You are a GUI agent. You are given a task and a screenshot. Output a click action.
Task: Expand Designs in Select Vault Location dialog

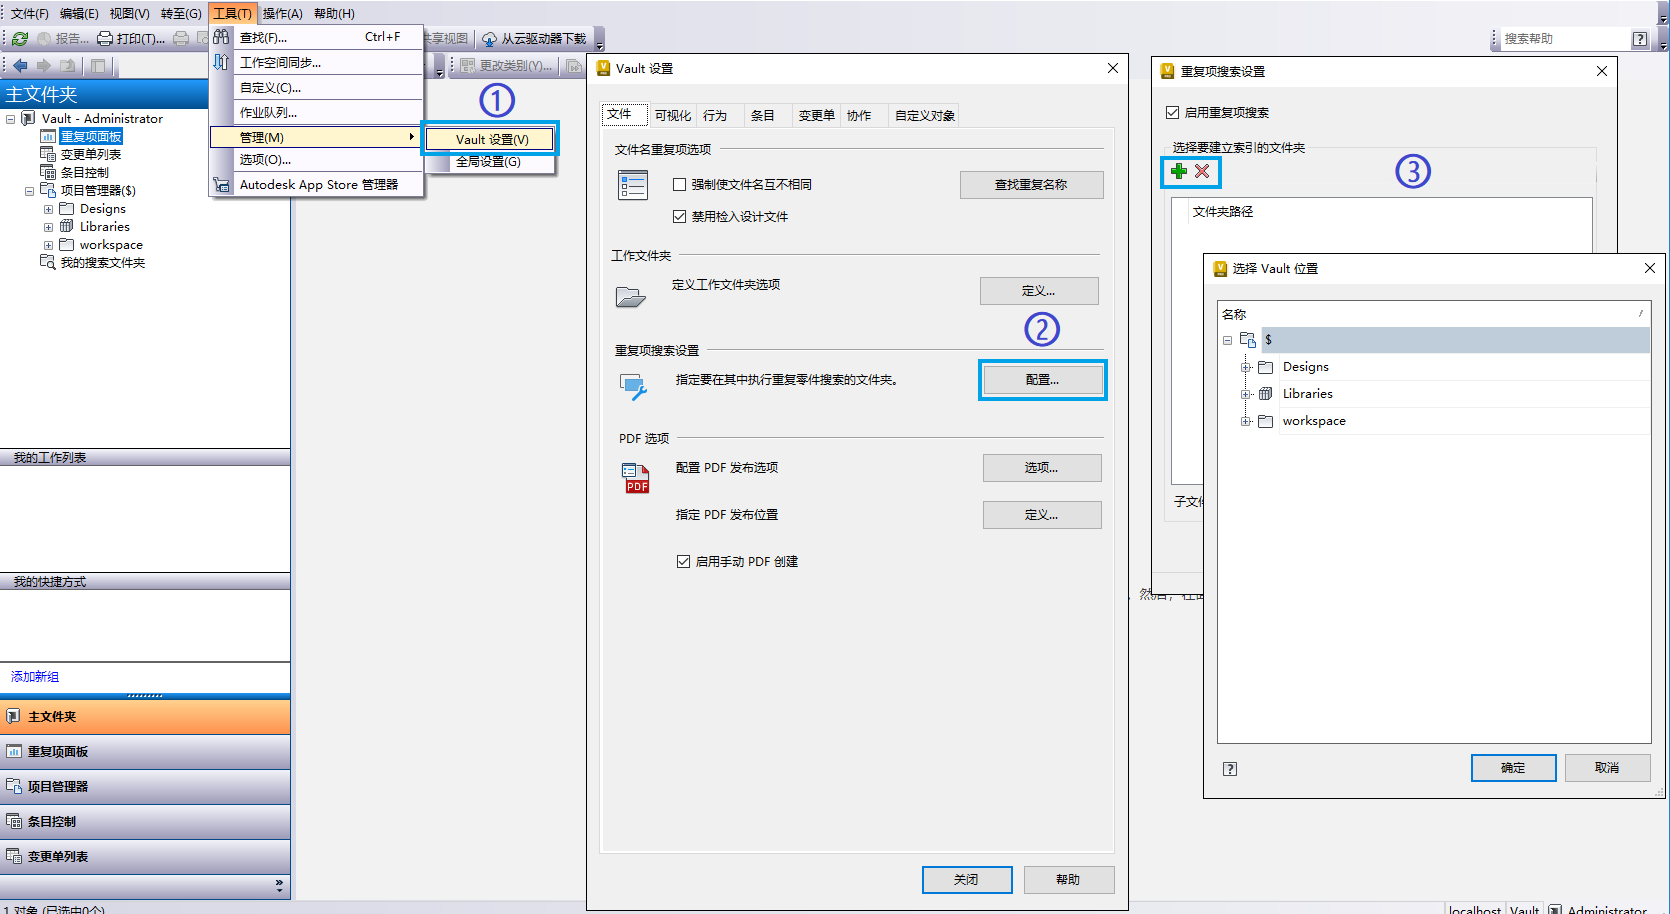(x=1247, y=368)
